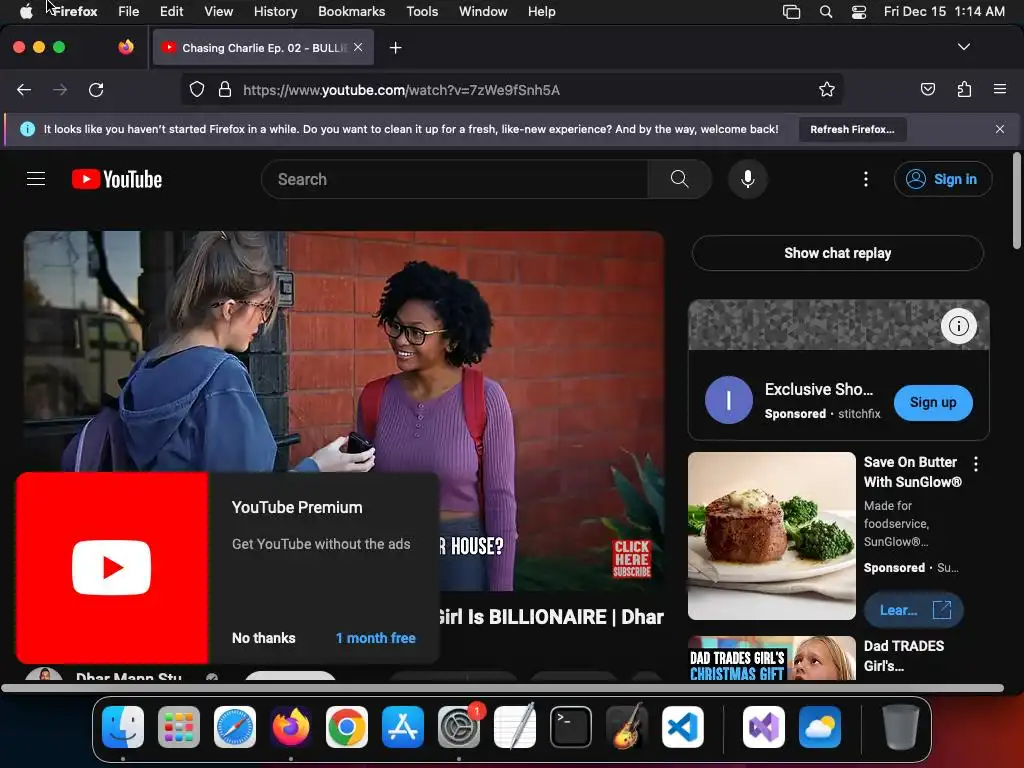Open the Firefox extensions puzzle icon

point(964,89)
